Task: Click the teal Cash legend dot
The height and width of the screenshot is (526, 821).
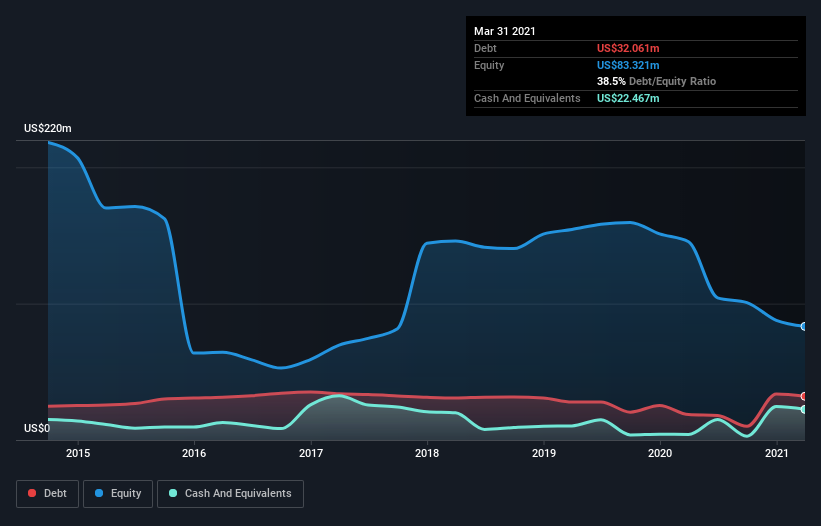Action: 173,493
